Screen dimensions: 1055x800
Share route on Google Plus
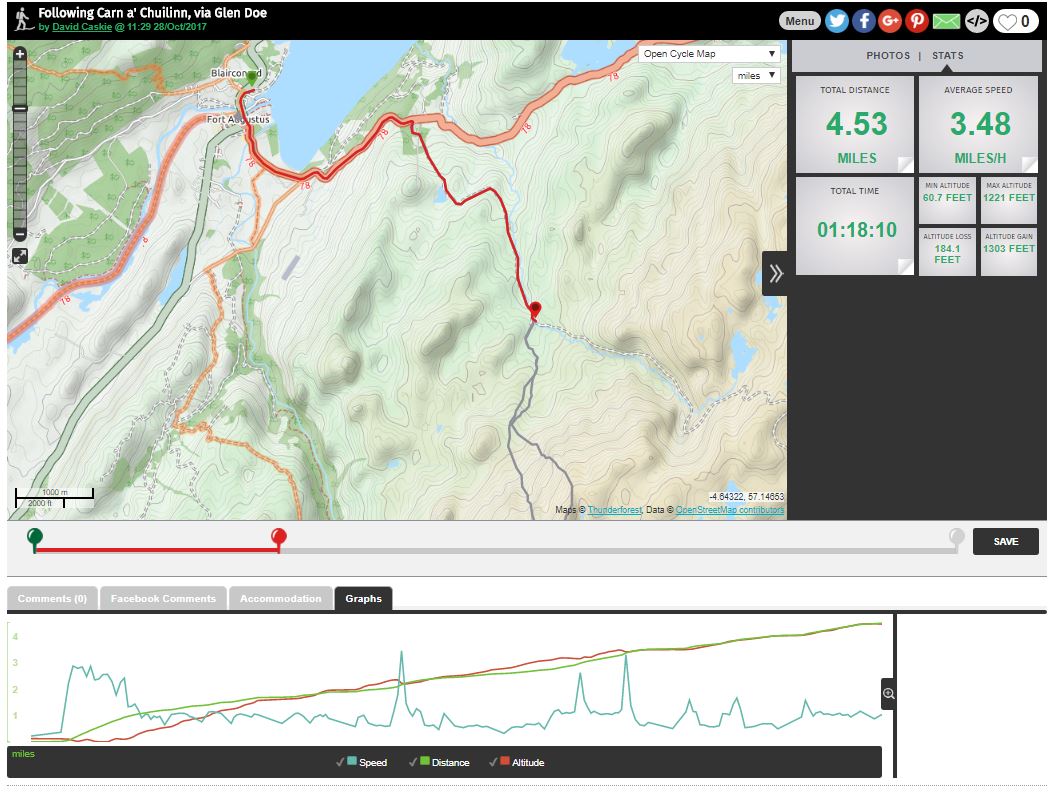[890, 21]
